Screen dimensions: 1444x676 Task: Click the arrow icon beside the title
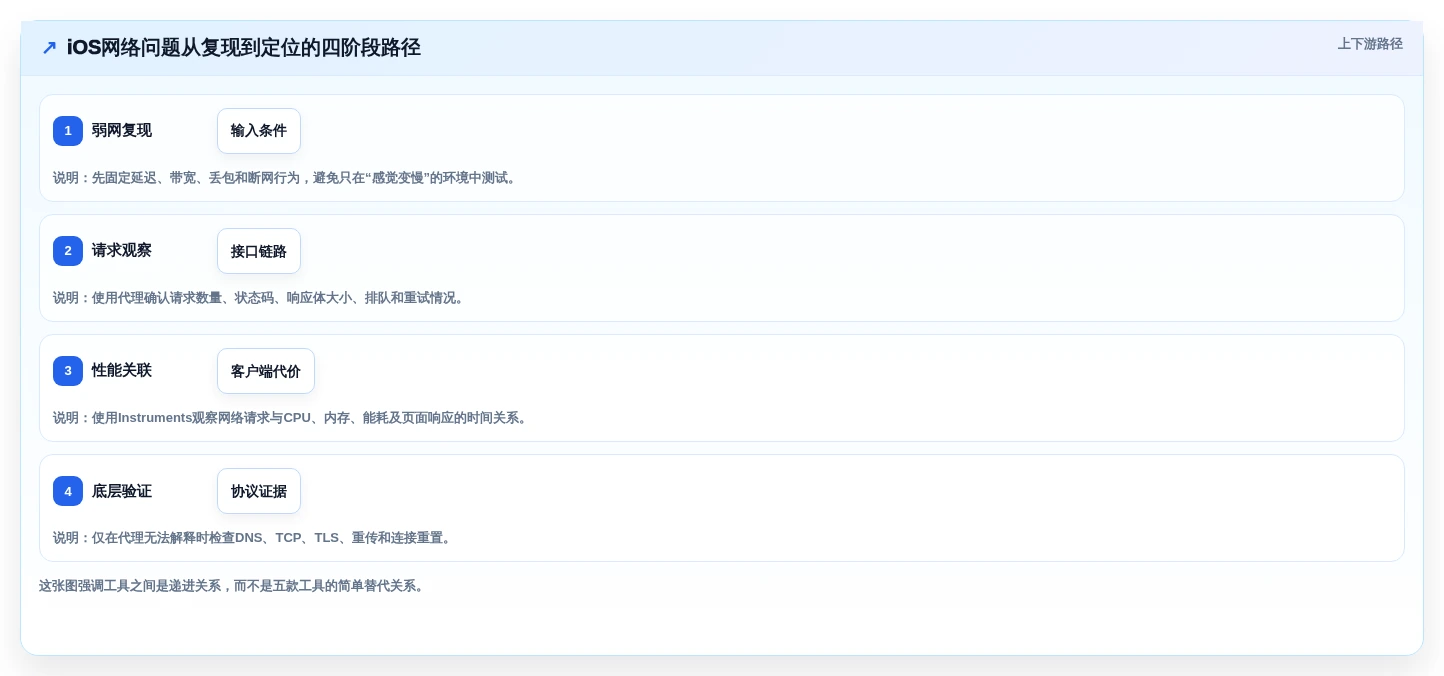pos(49,48)
